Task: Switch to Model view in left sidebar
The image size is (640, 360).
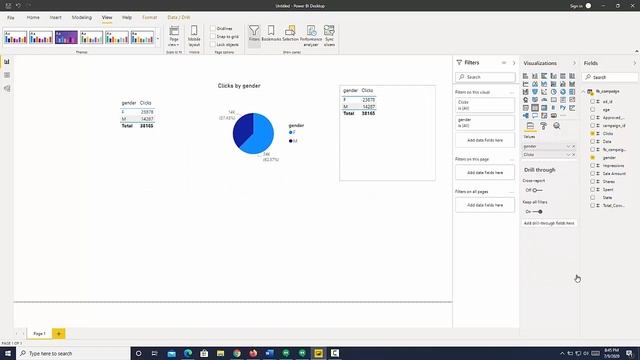Action: click(7, 88)
